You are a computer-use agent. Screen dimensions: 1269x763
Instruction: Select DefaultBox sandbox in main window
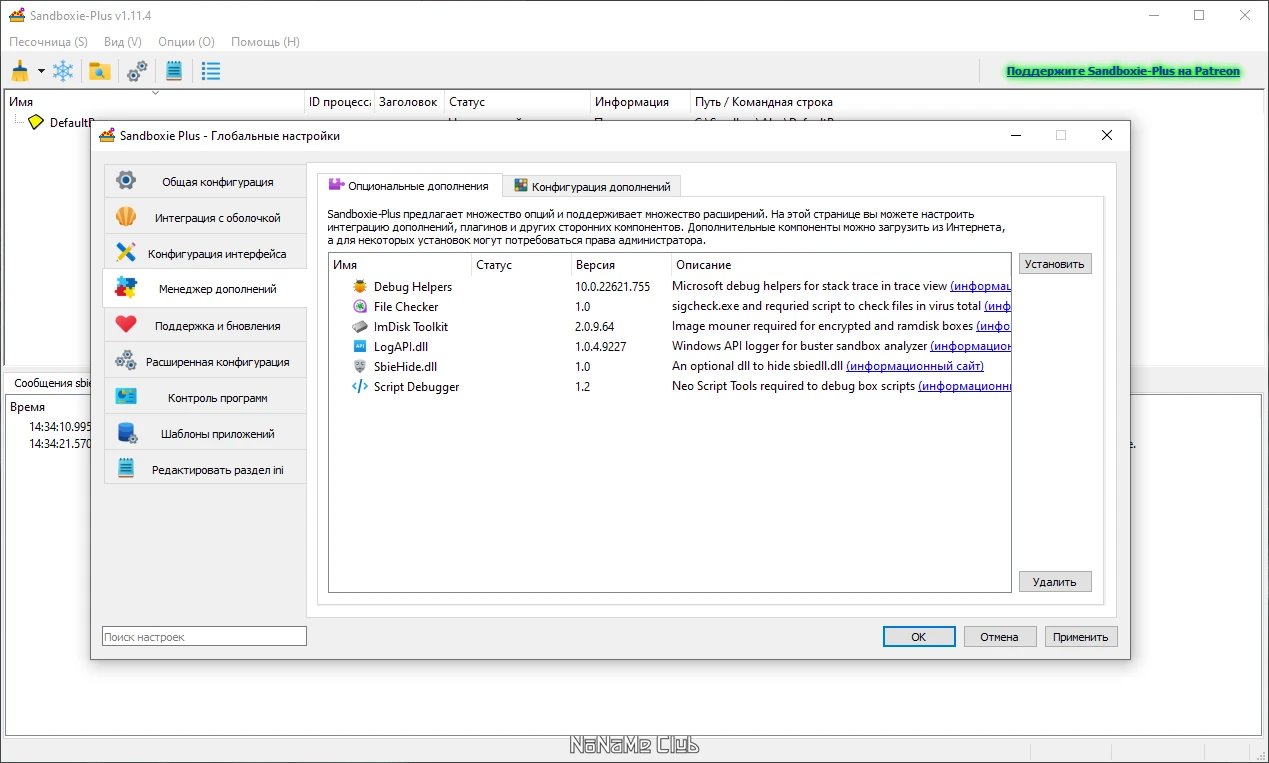tap(70, 122)
